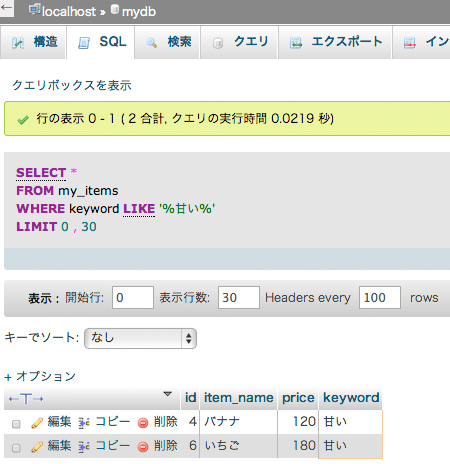Screen dimensions: 450x464
Task: Click the 開始行 input field
Action: [x=133, y=297]
